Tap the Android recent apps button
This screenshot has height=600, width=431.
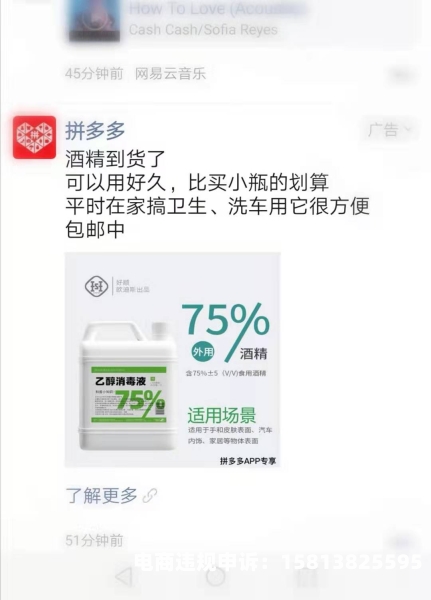[x=307, y=577]
